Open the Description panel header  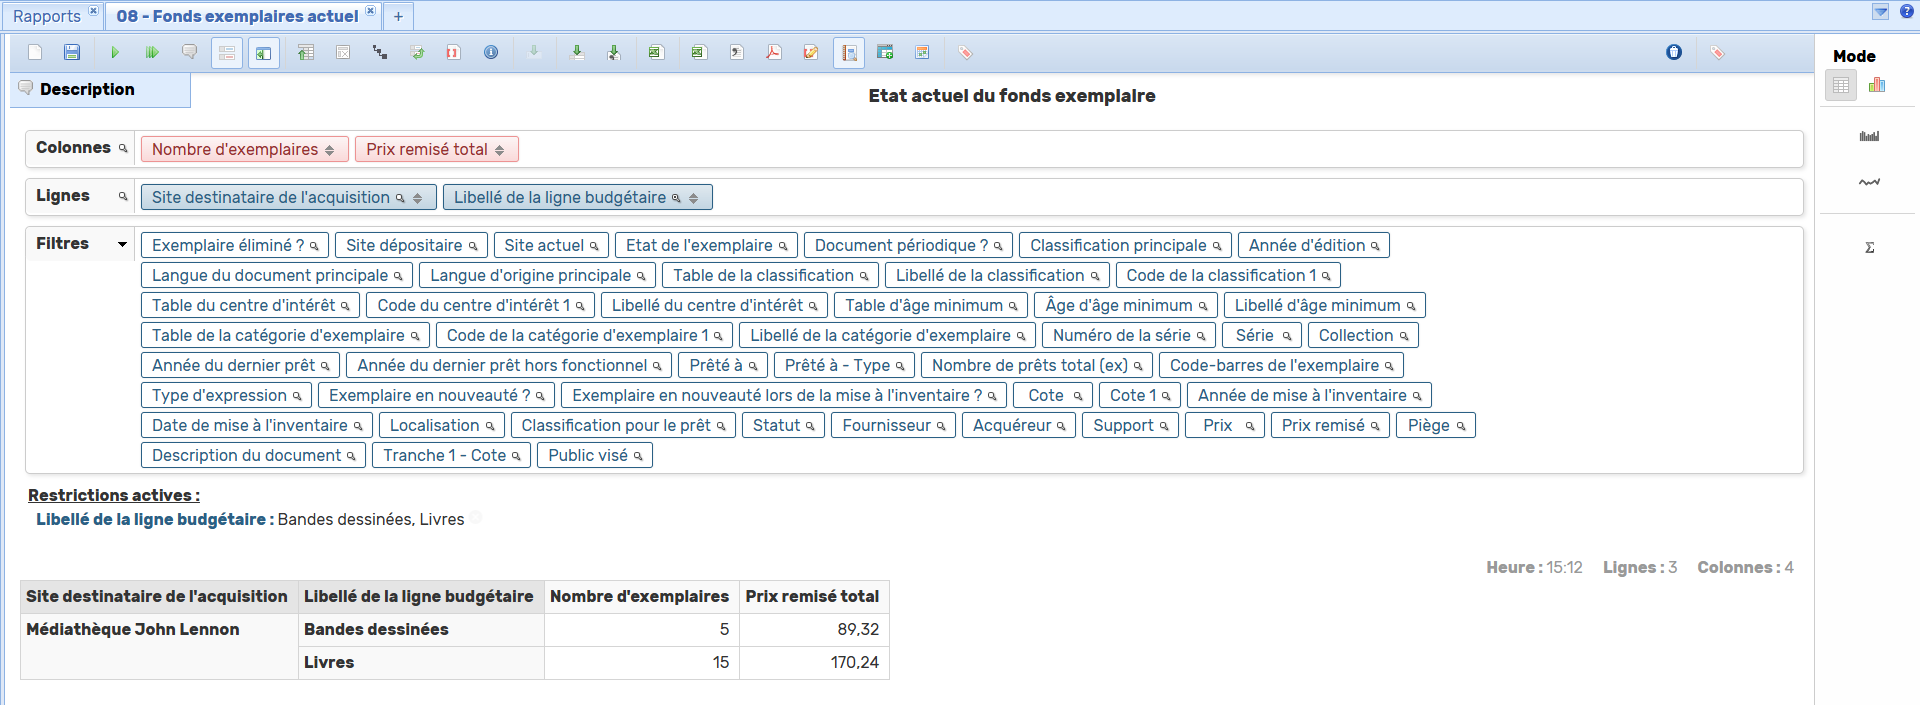click(x=100, y=89)
